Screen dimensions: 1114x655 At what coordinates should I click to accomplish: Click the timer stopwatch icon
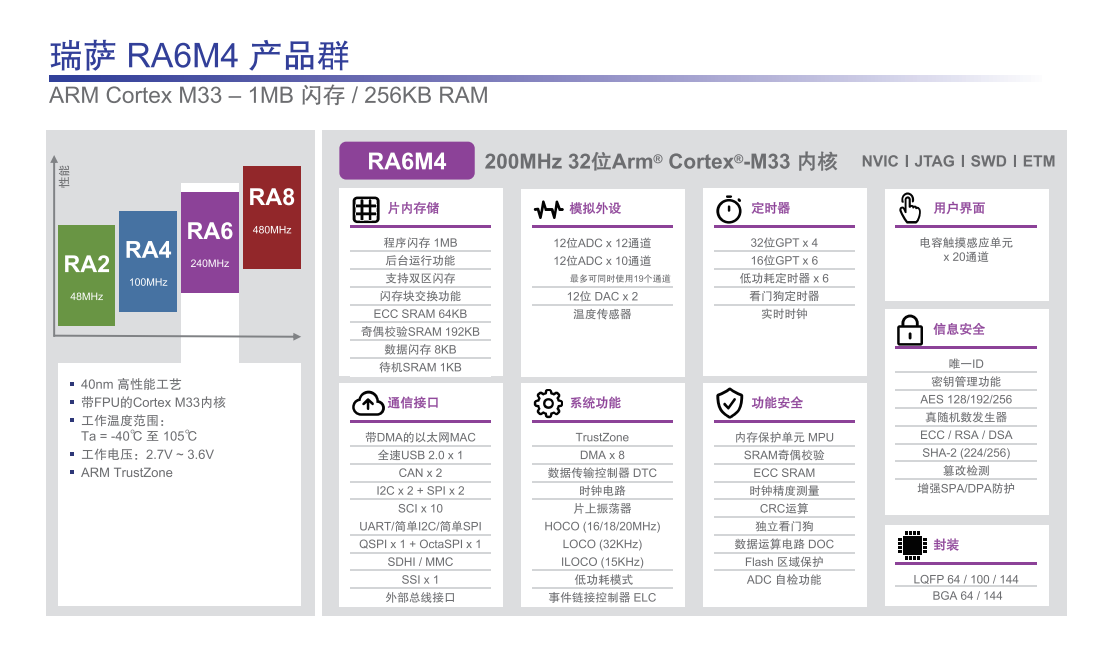pos(729,210)
